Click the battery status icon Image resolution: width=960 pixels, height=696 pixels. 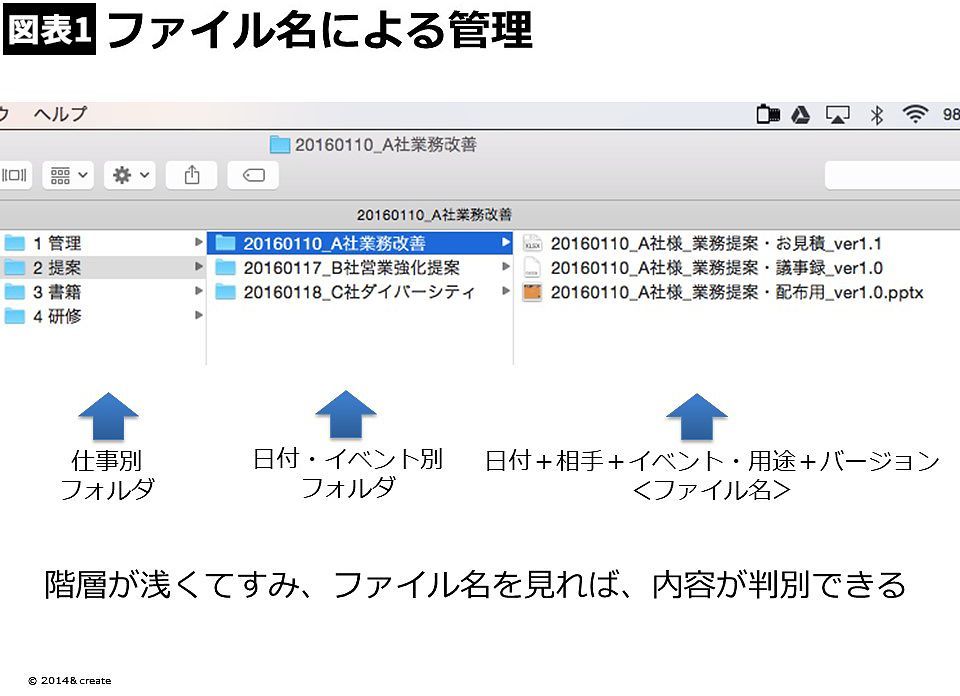(767, 115)
